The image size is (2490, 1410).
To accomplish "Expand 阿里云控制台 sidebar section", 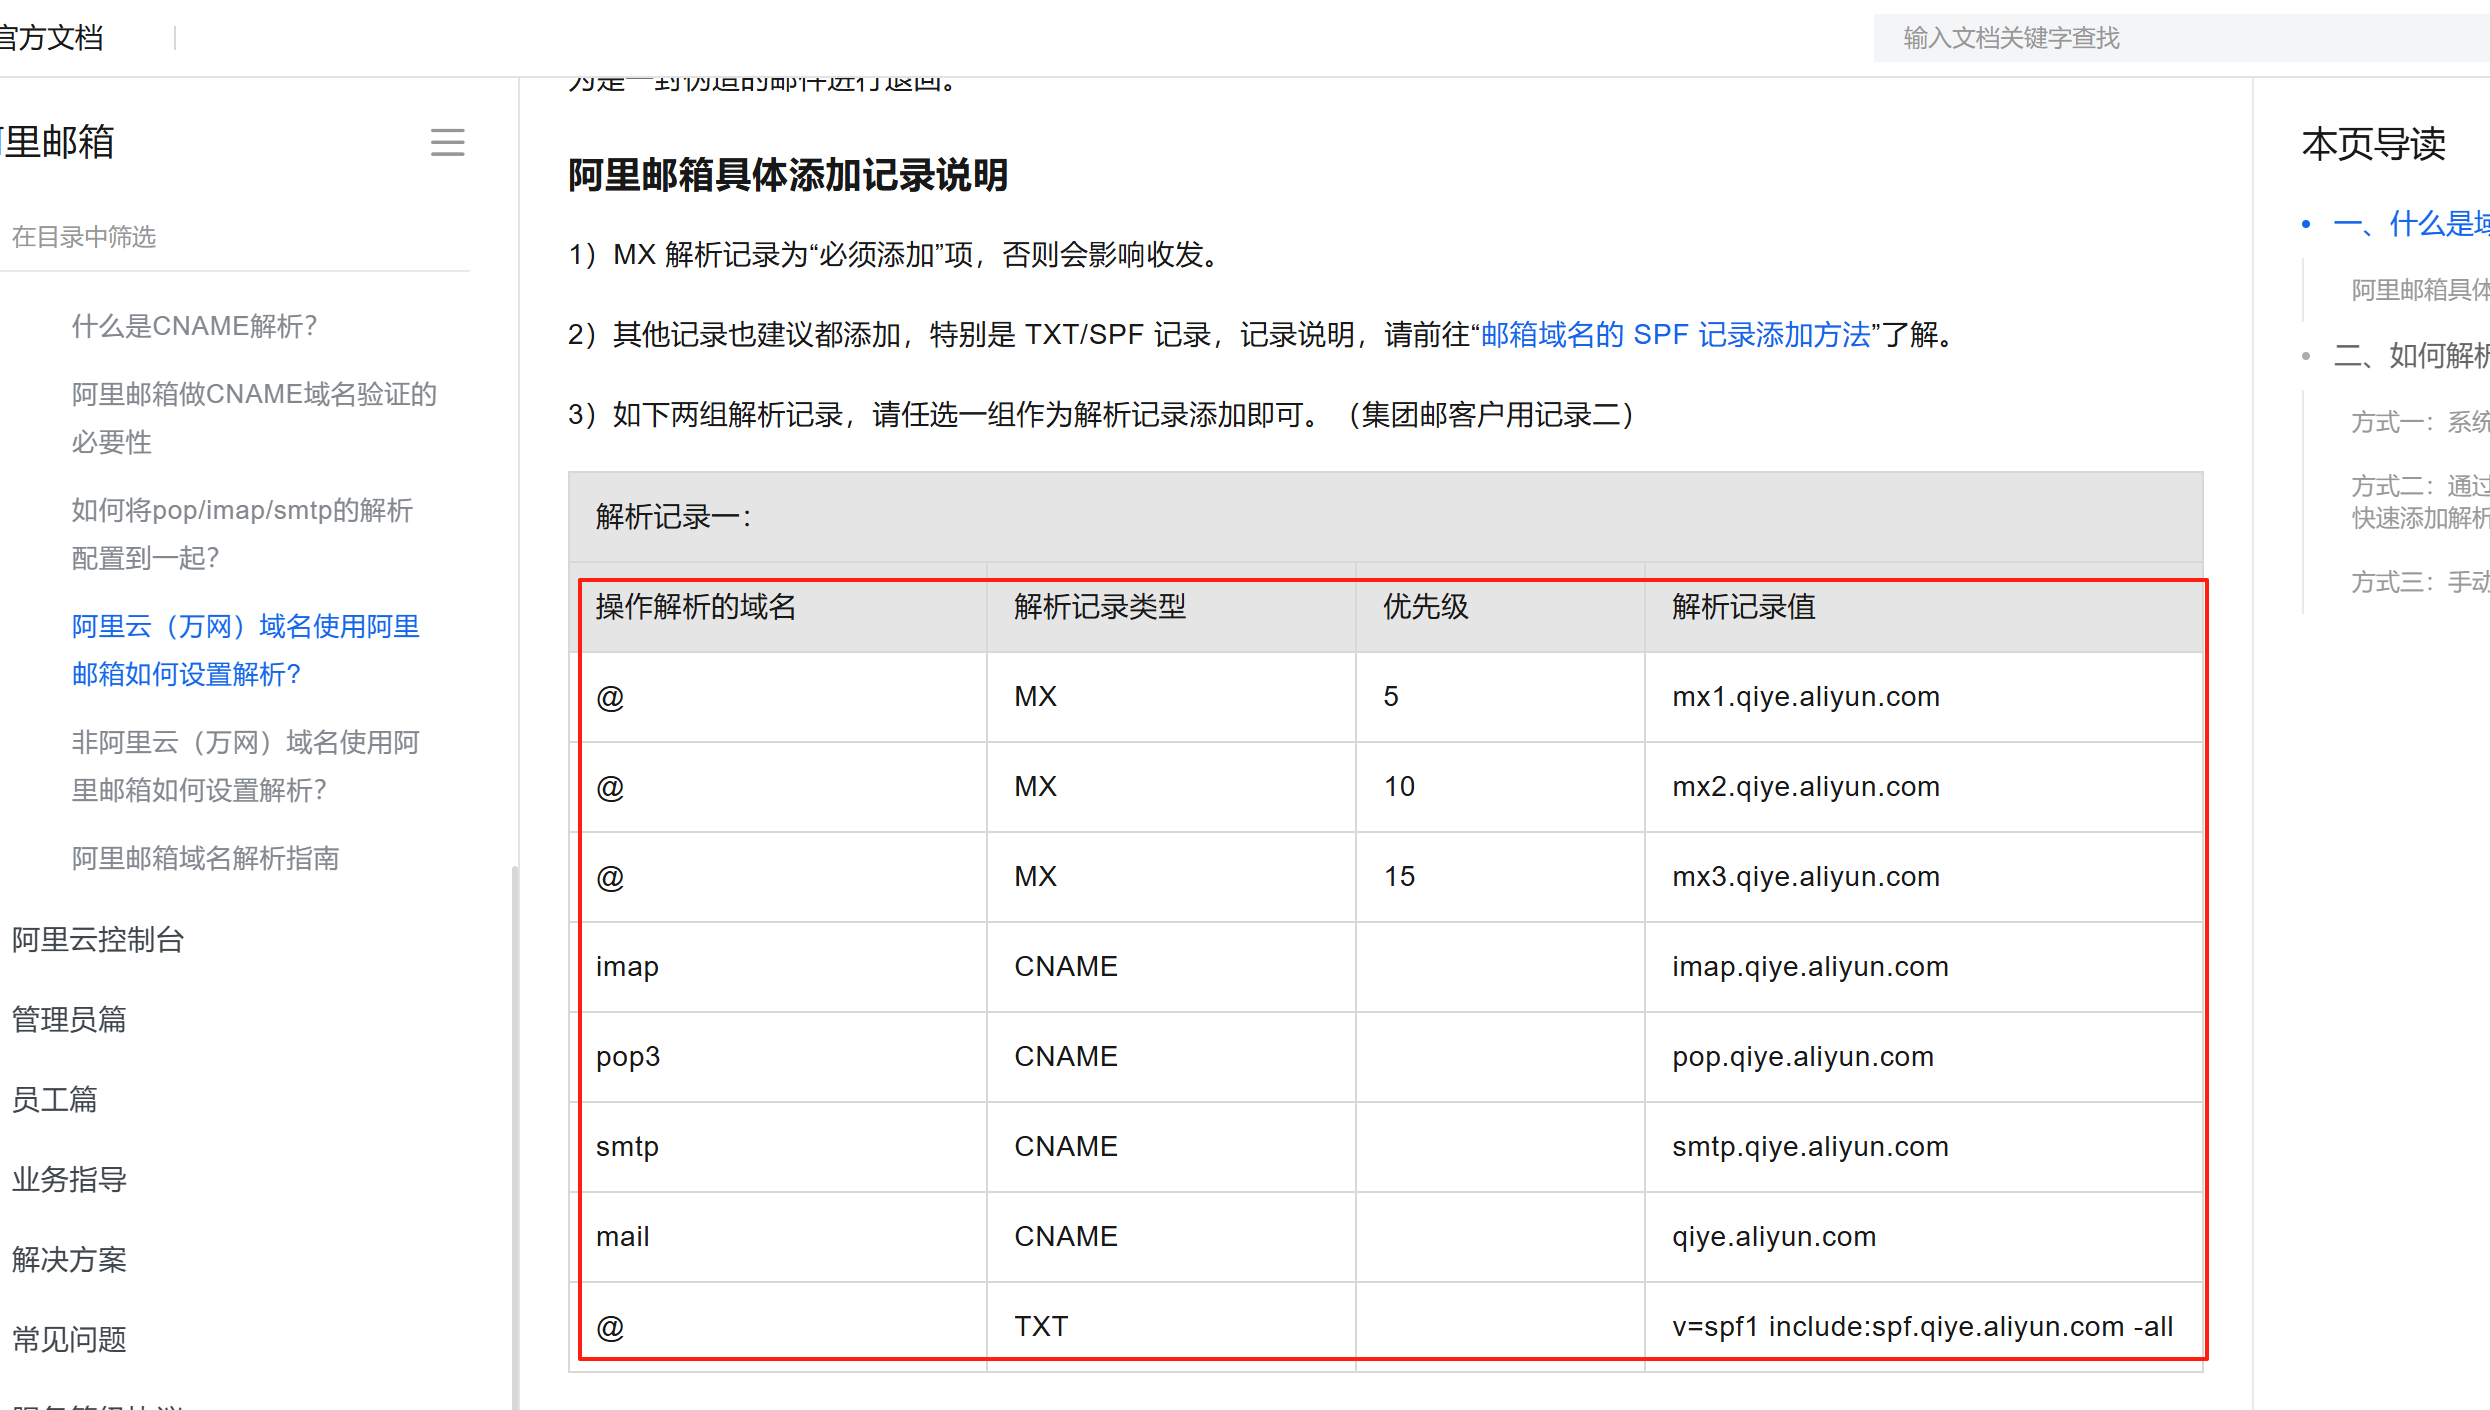I will point(98,940).
